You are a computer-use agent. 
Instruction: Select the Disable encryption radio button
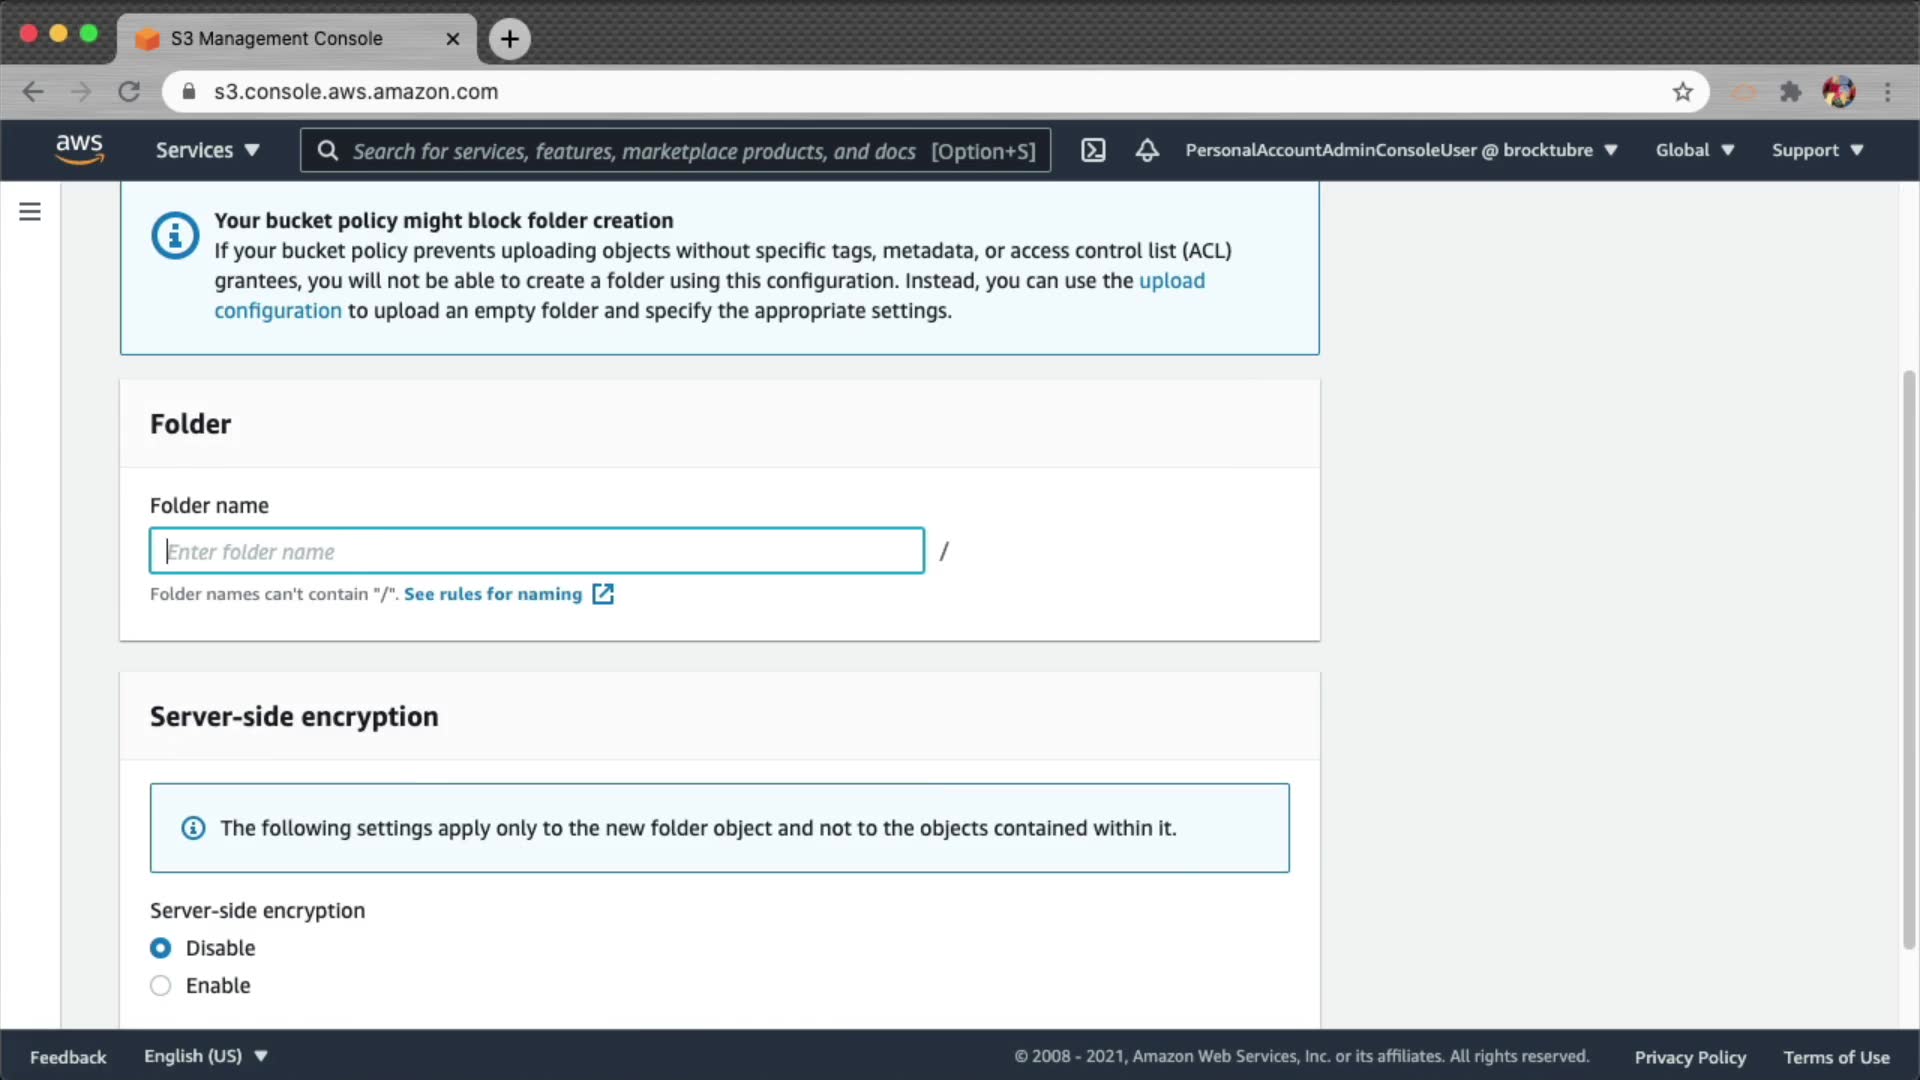pos(160,948)
